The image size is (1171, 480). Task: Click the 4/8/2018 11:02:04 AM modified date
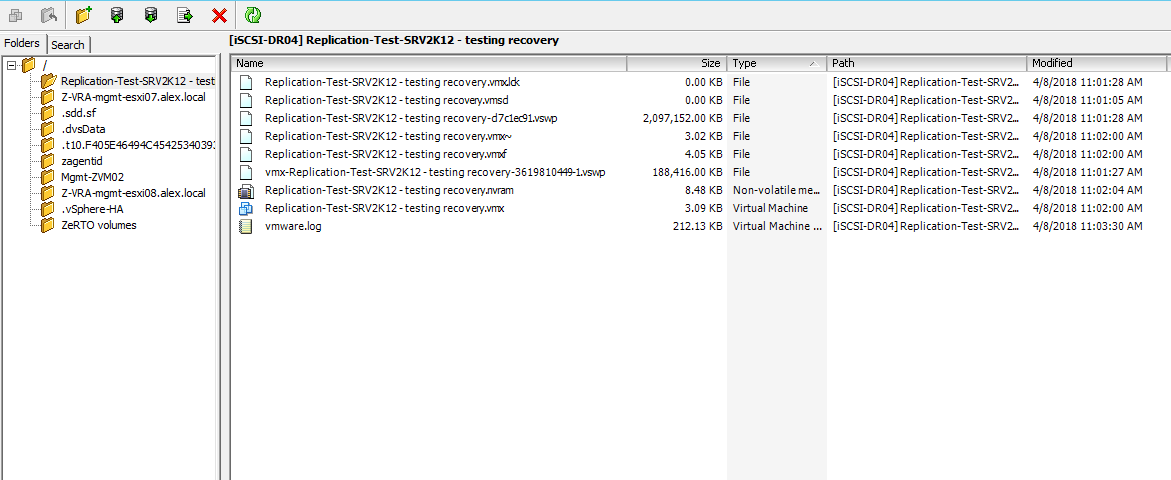pos(1087,190)
